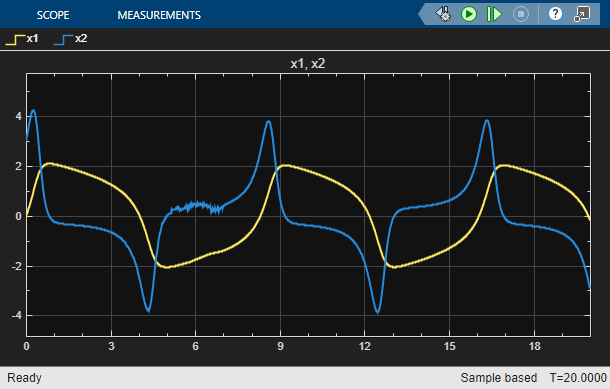Click the noisy segment of the x2 curve
610x389 pixels.
click(197, 207)
